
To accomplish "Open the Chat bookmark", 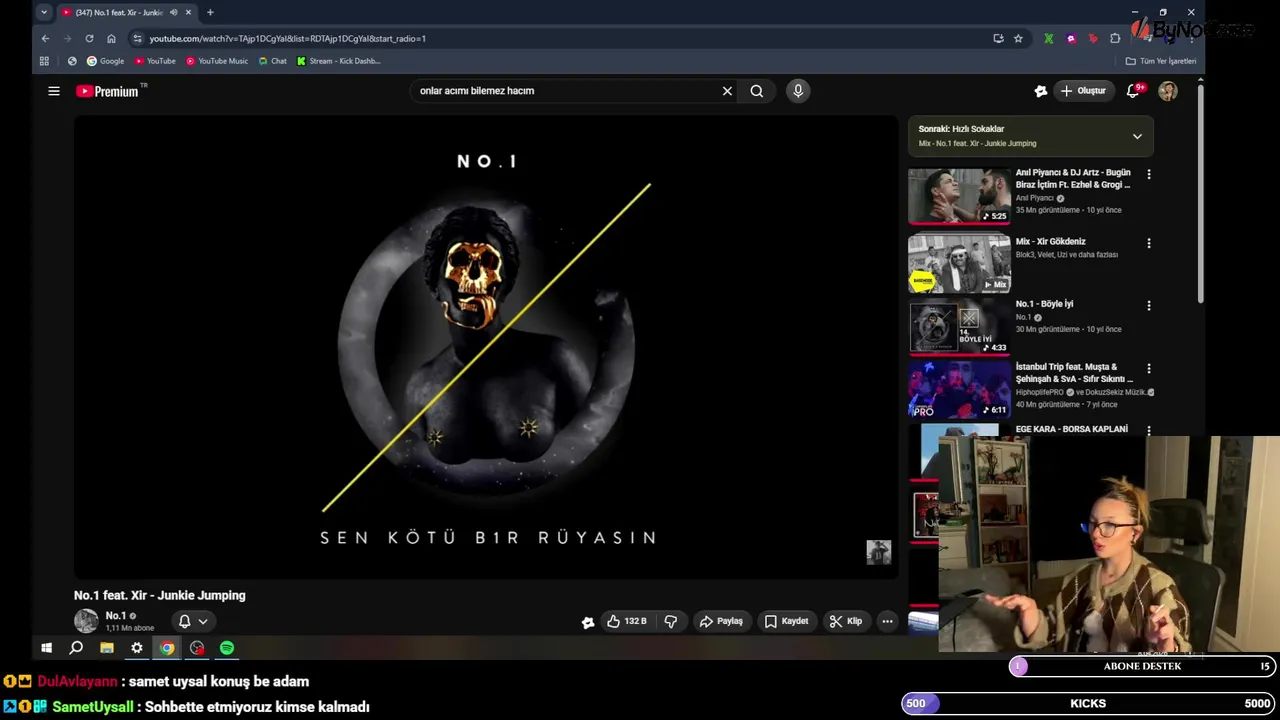I will [272, 61].
